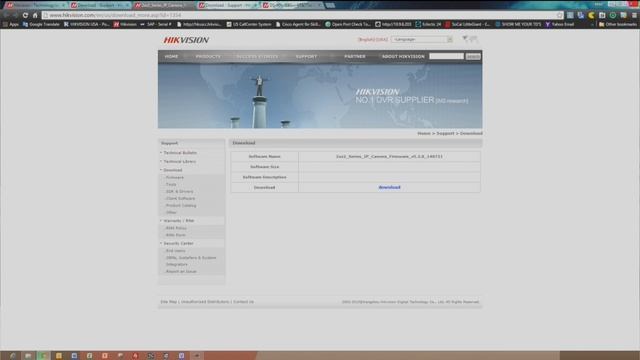This screenshot has width=640, height=360.
Task: Click the green taskbar application icon
Action: click(x=43, y=356)
